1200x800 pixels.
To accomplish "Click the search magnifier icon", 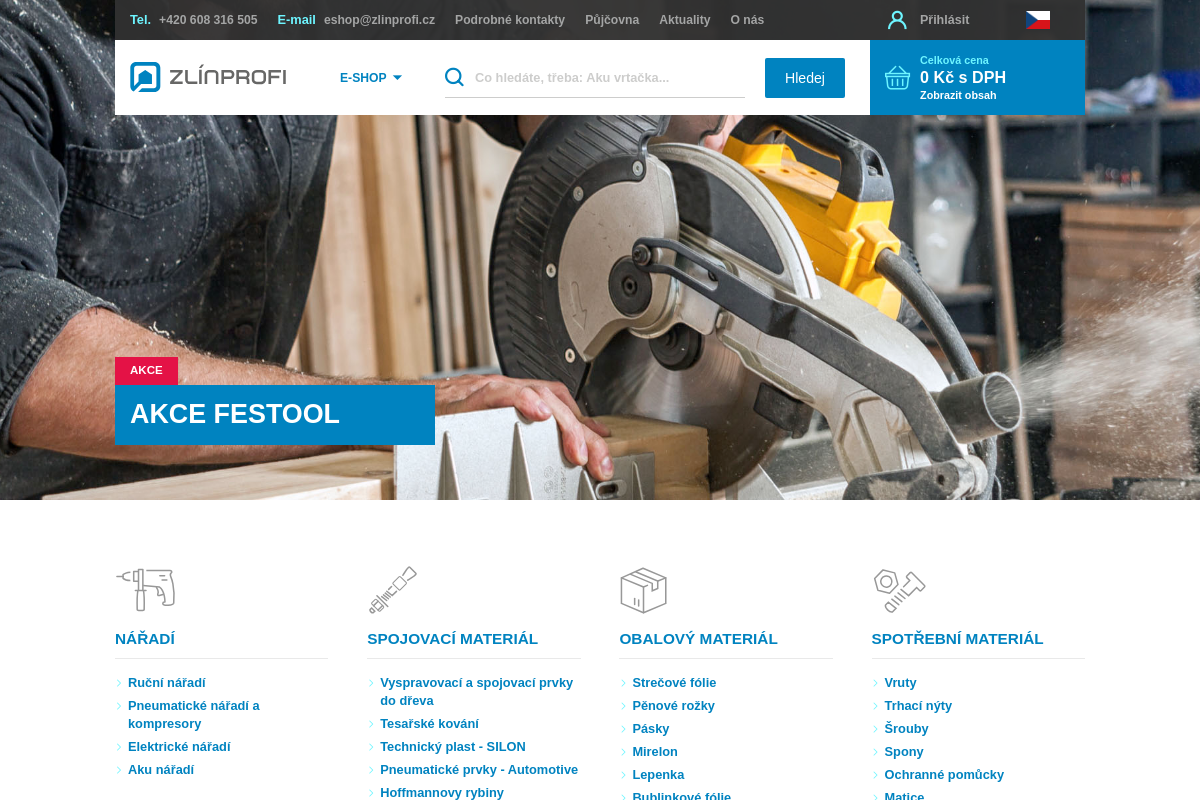I will (454, 77).
